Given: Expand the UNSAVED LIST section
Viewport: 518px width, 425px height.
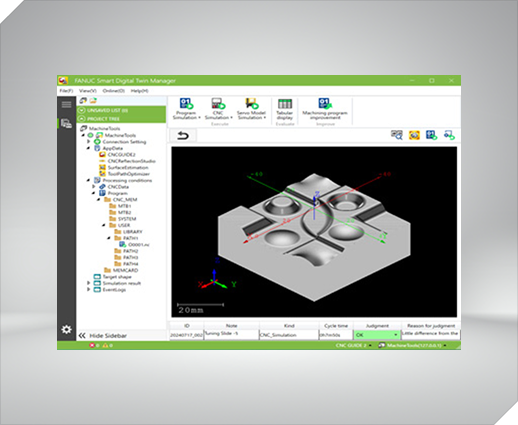Looking at the screenshot, I should pyautogui.click(x=82, y=110).
